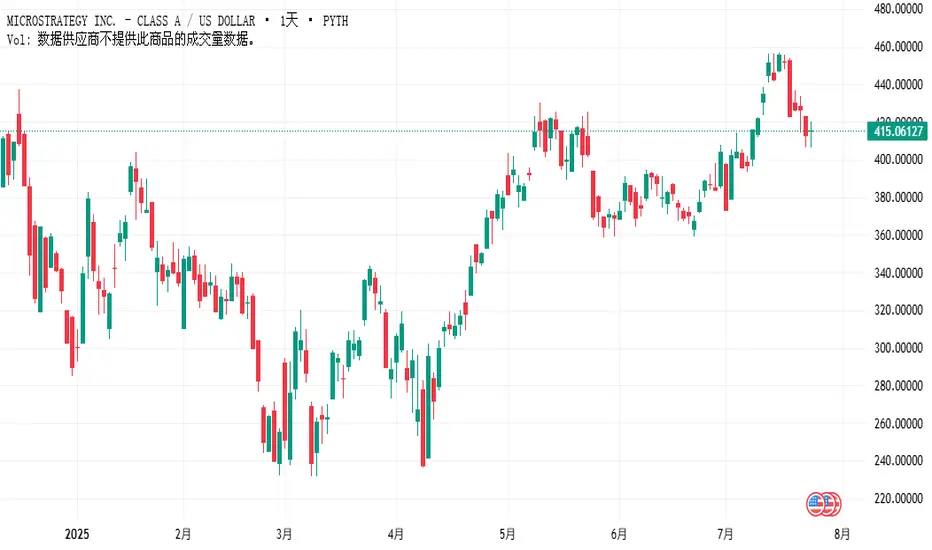Screen dimensions: 932x550
Task: Click the 220.00000 price scale label
Action: click(897, 499)
